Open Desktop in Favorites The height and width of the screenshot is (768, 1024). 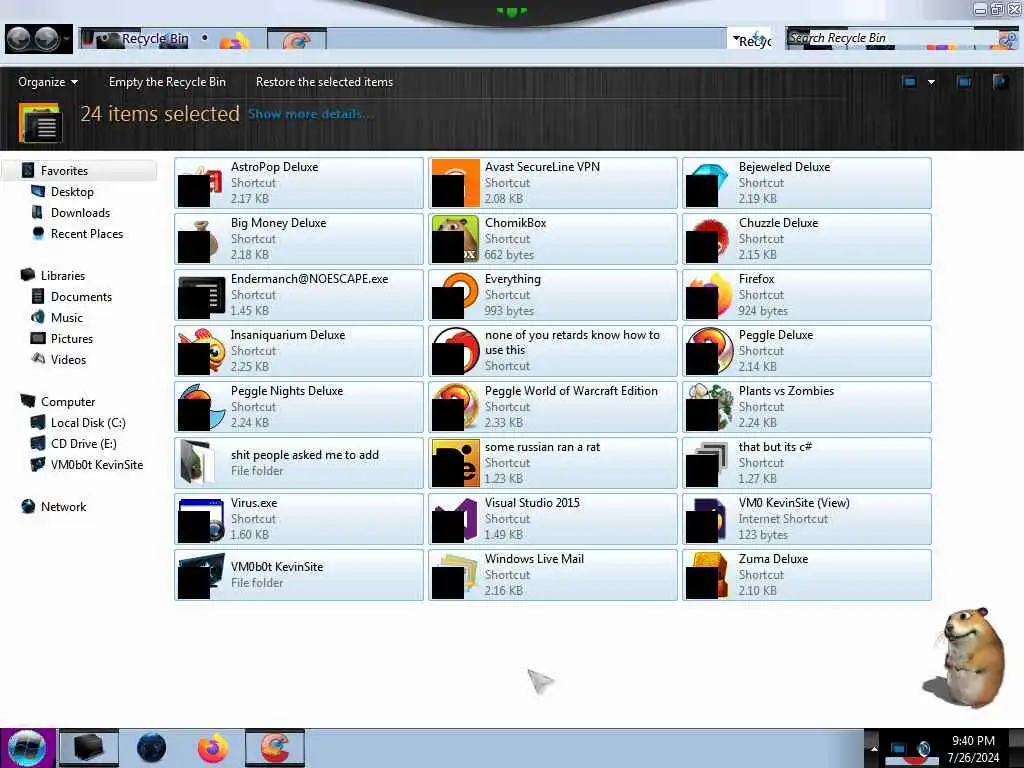72,191
